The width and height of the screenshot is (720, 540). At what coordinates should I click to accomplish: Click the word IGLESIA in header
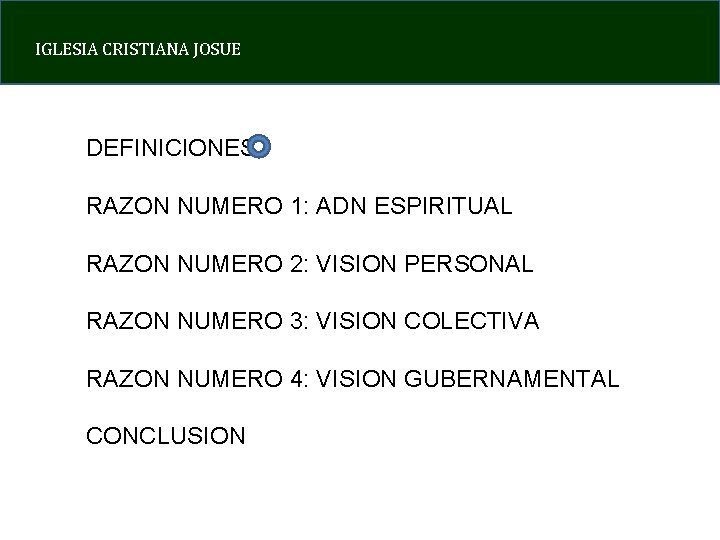pyautogui.click(x=61, y=49)
